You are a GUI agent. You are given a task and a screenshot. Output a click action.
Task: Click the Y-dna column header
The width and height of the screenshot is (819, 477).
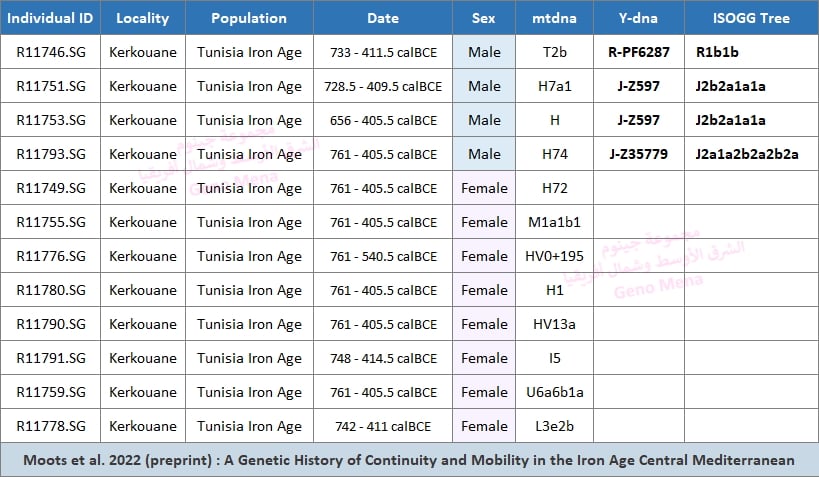[x=638, y=18]
